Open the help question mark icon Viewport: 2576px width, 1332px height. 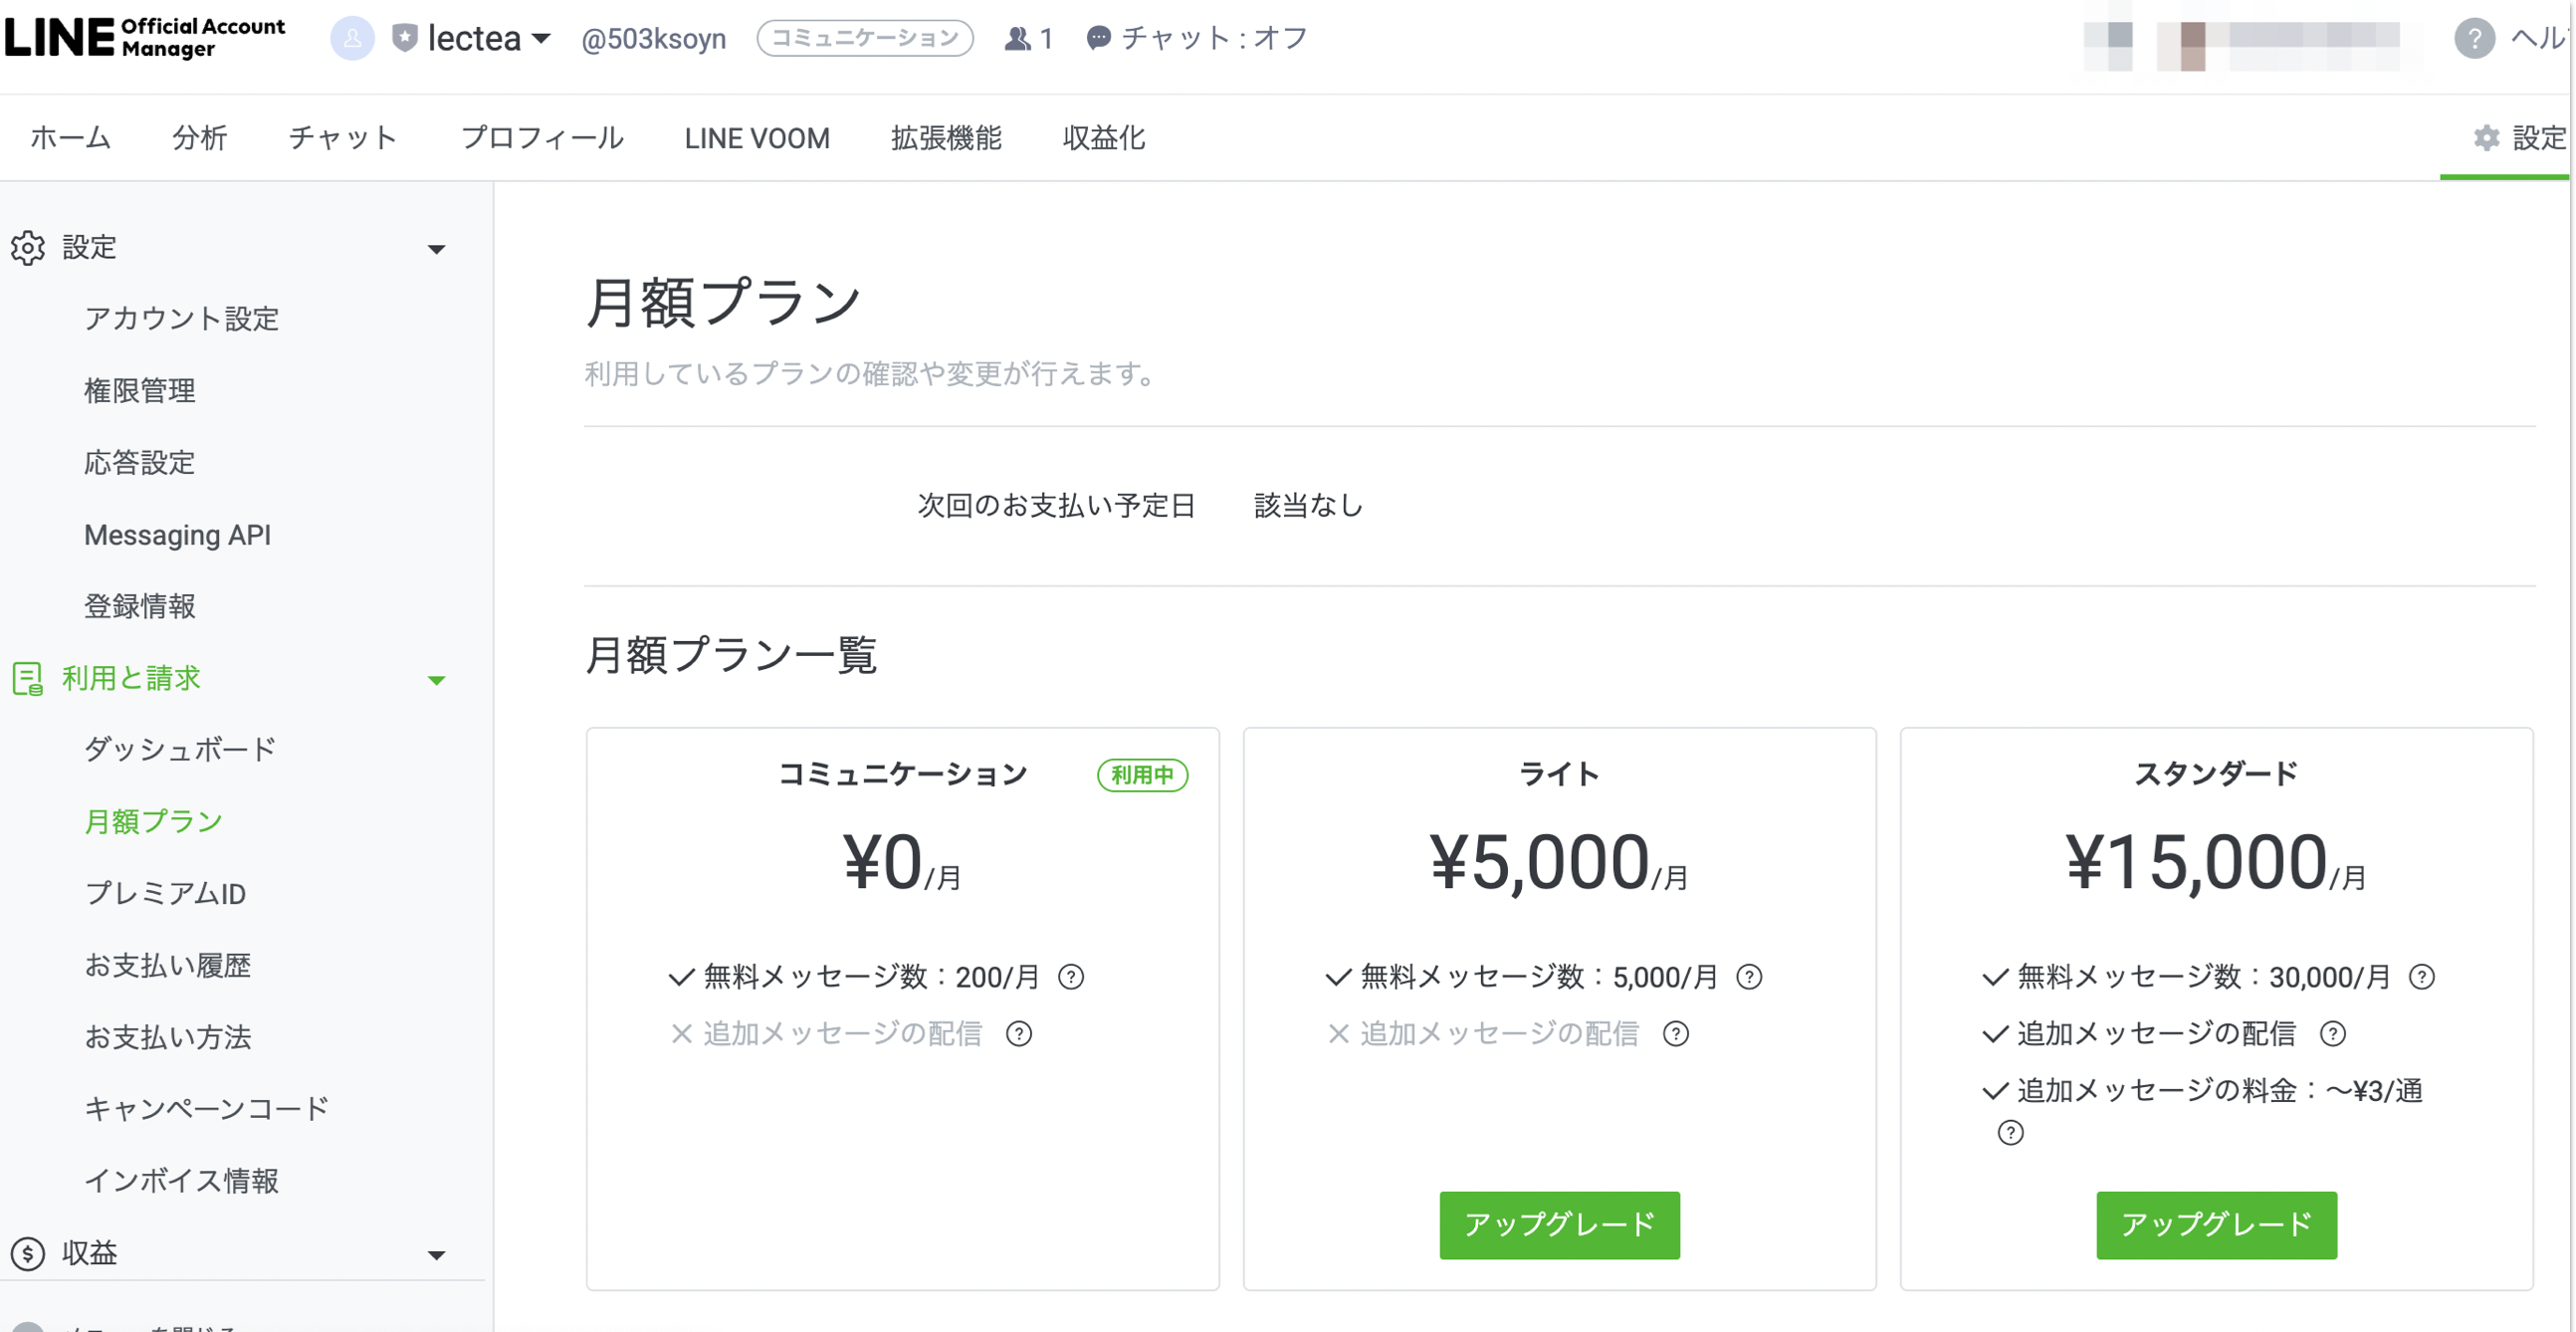pos(2473,38)
